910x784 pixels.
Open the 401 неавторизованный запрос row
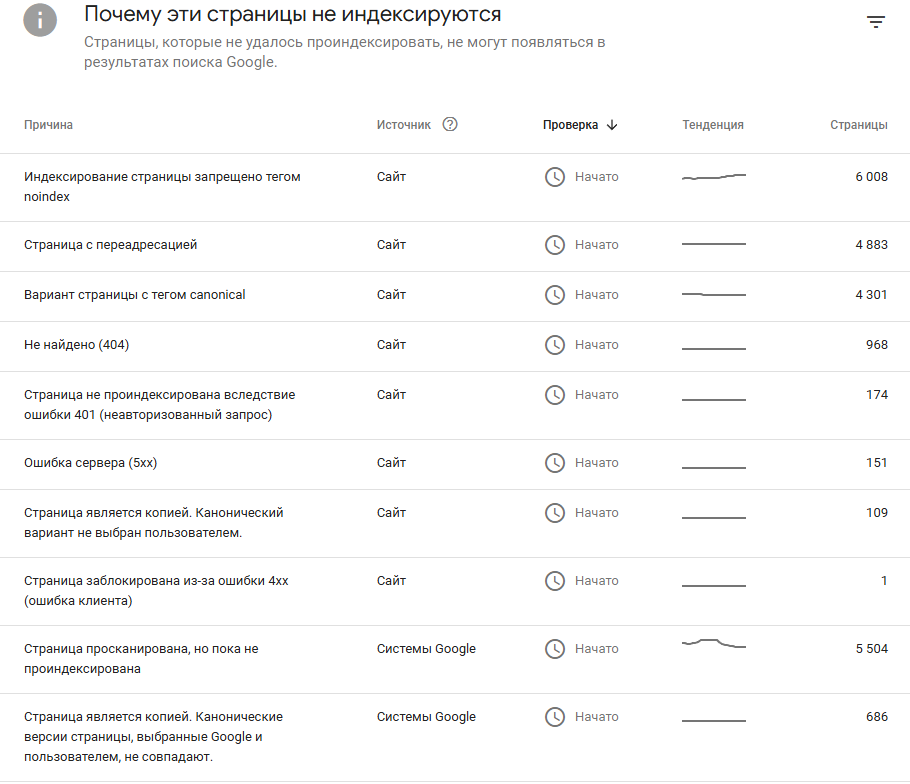click(x=455, y=406)
